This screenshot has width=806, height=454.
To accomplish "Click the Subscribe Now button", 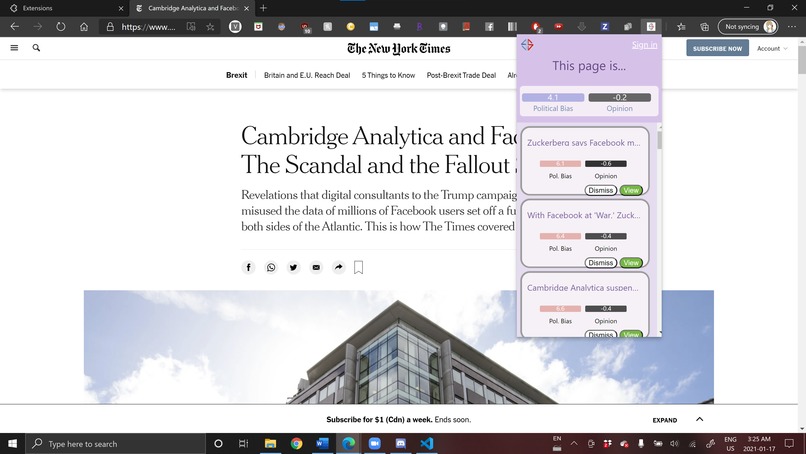I will click(x=717, y=48).
